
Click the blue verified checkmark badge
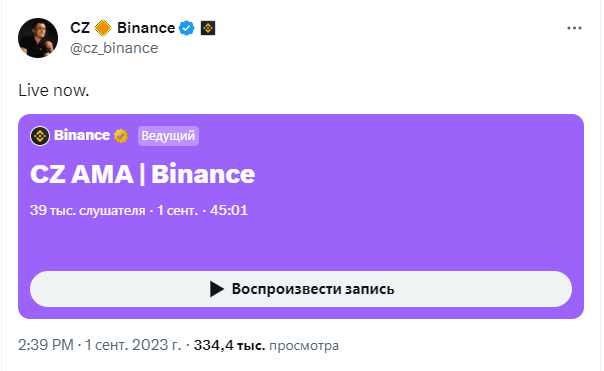pyautogui.click(x=187, y=28)
